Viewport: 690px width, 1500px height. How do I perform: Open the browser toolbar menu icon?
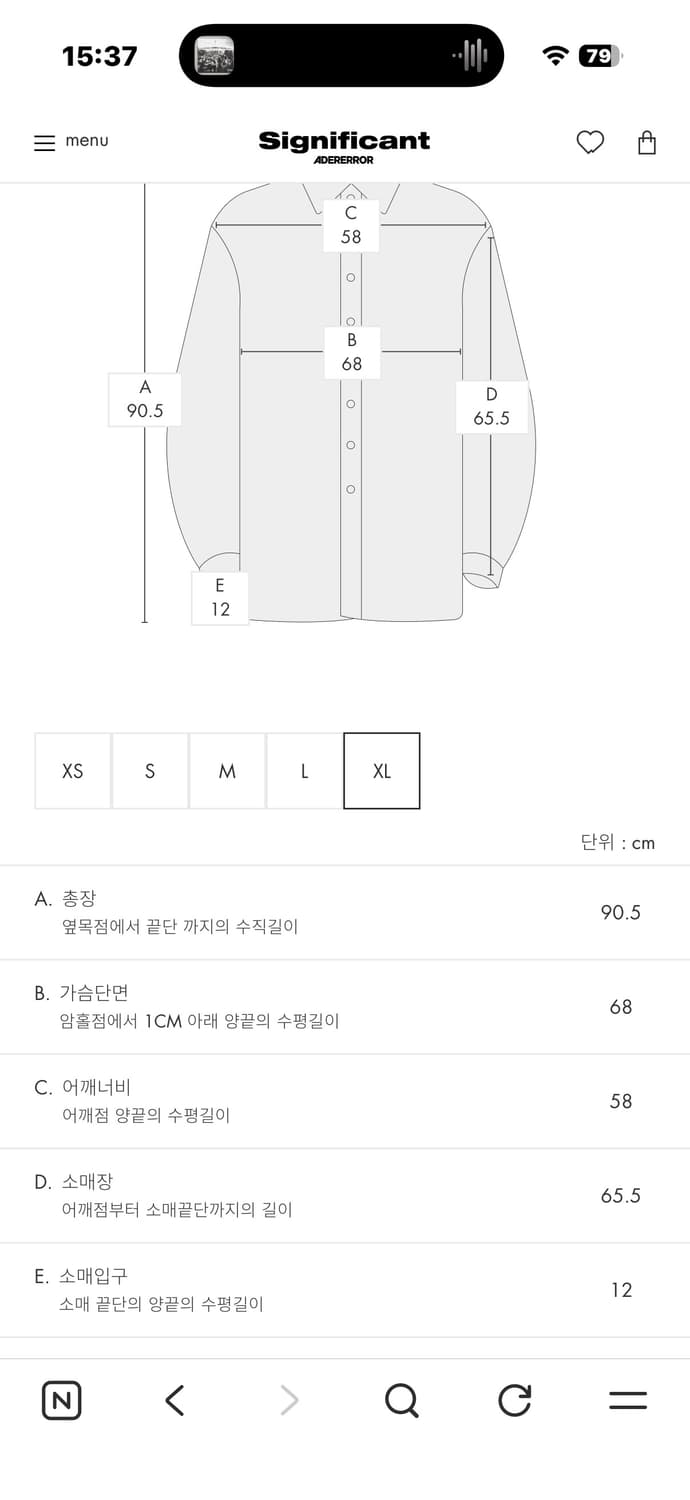628,1400
